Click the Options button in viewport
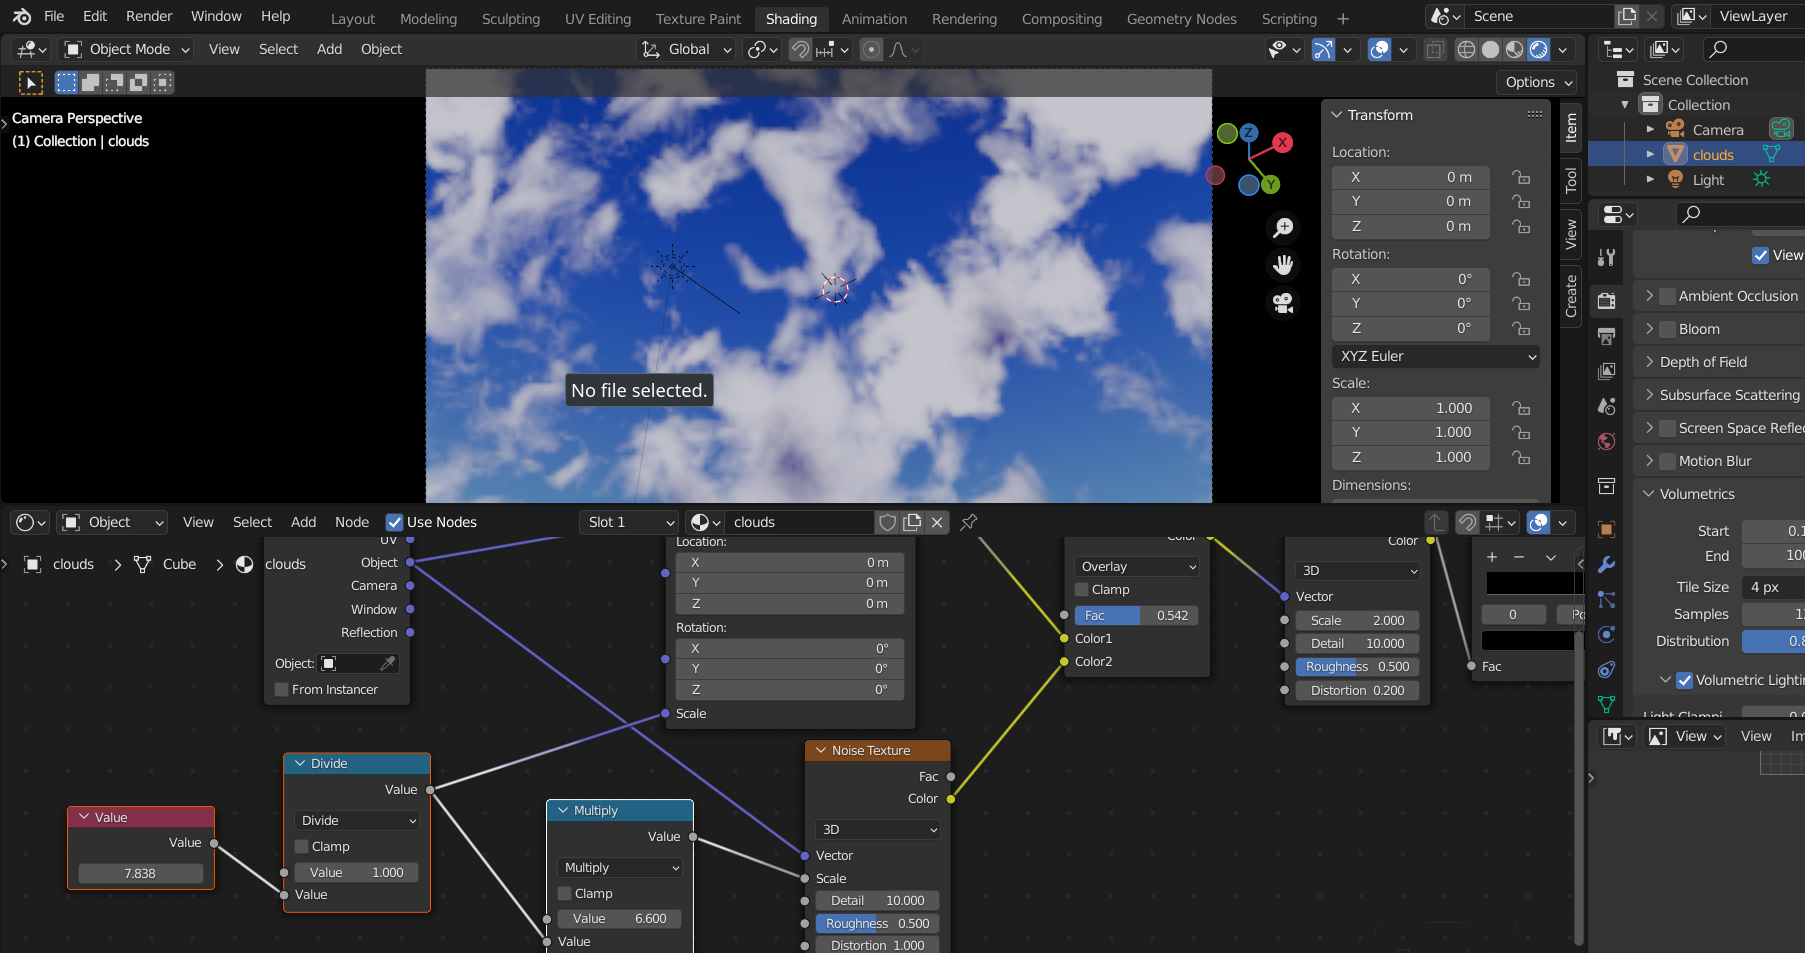This screenshot has width=1805, height=953. click(1538, 82)
